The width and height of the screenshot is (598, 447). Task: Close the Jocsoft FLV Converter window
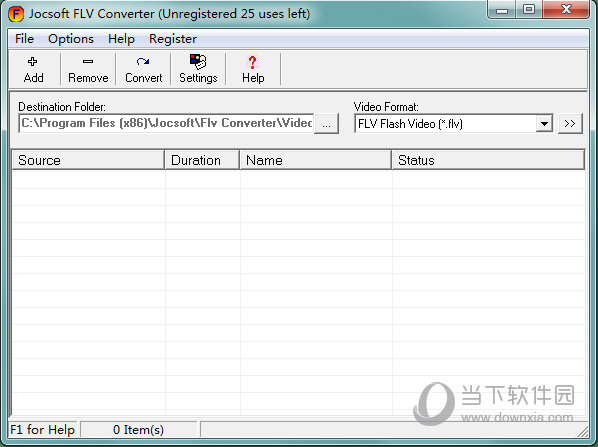click(x=566, y=9)
